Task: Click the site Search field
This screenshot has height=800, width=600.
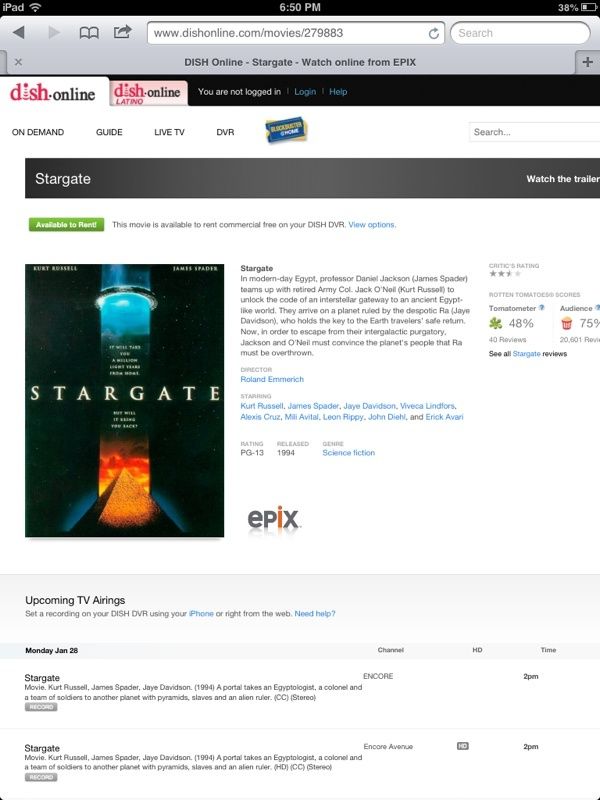Action: pyautogui.click(x=534, y=132)
